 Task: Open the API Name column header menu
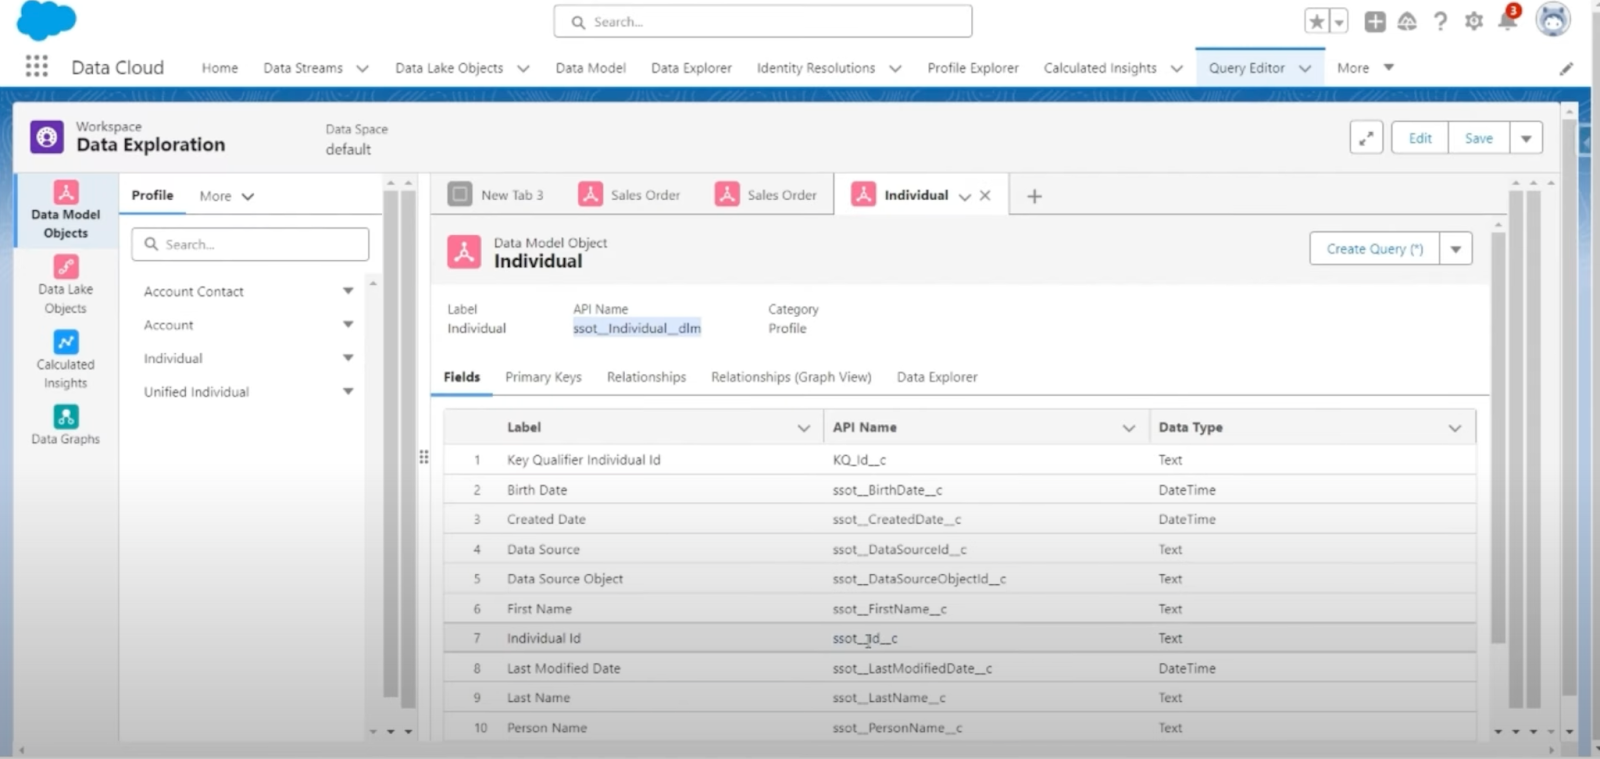[x=1129, y=428]
